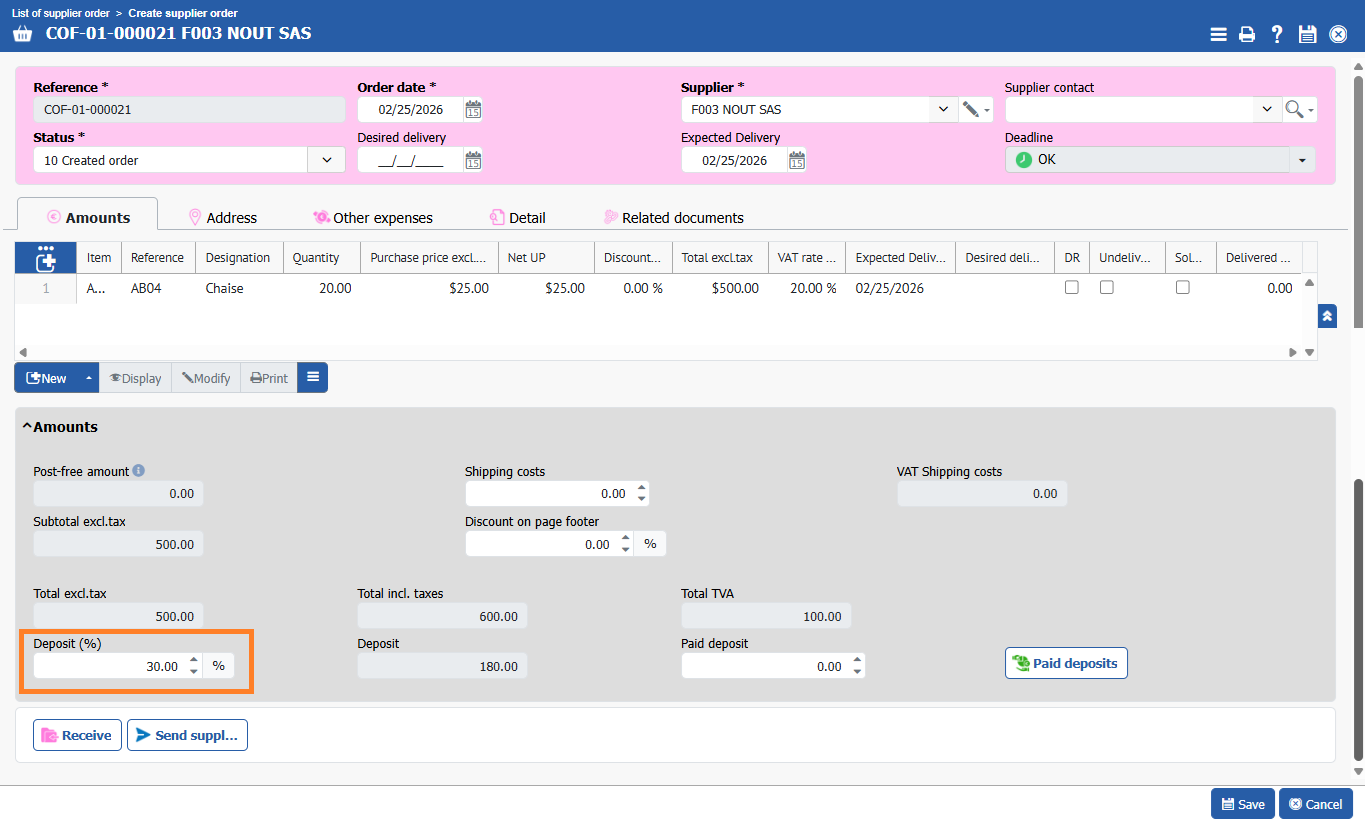This screenshot has height=828, width=1365.
Task: Check the DR checkbox for row 1
Action: 1072,287
